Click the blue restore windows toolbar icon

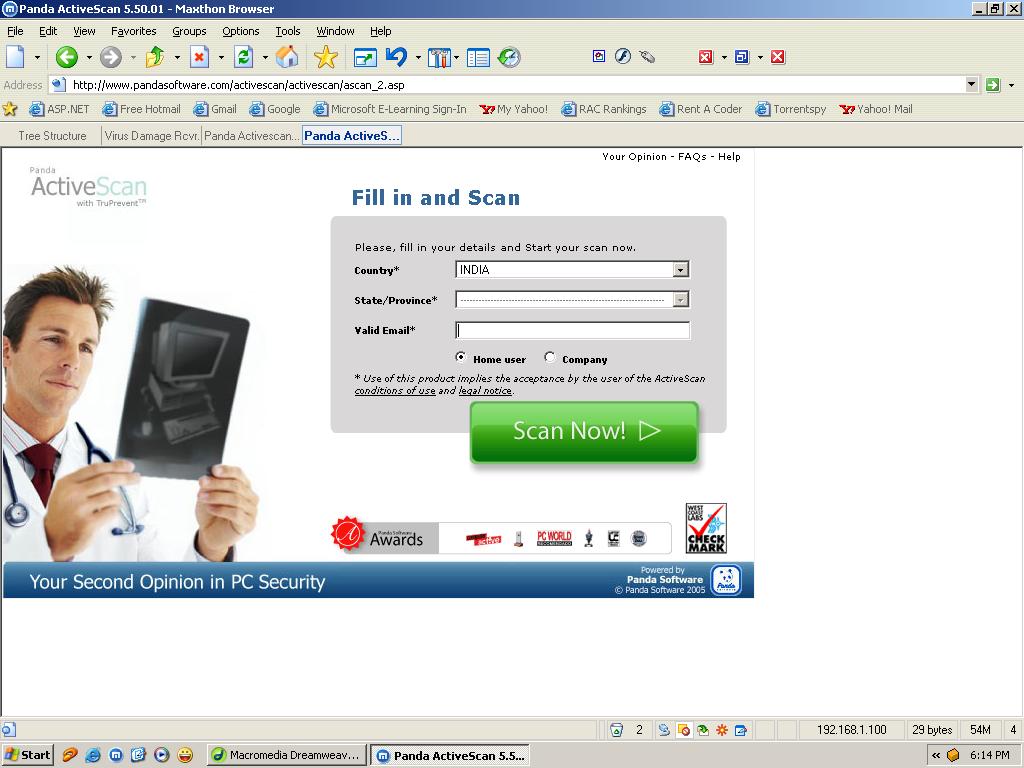tap(742, 57)
